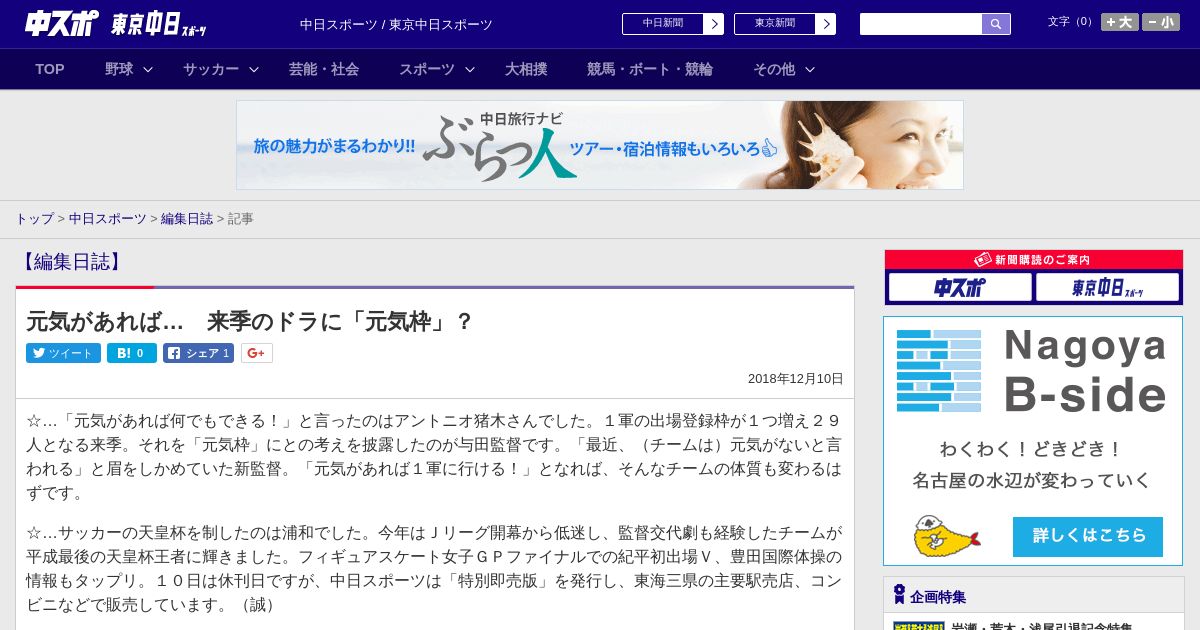Click the article headline 元気があれば…
Screen dimensions: 1200x630
pyautogui.click(x=249, y=322)
